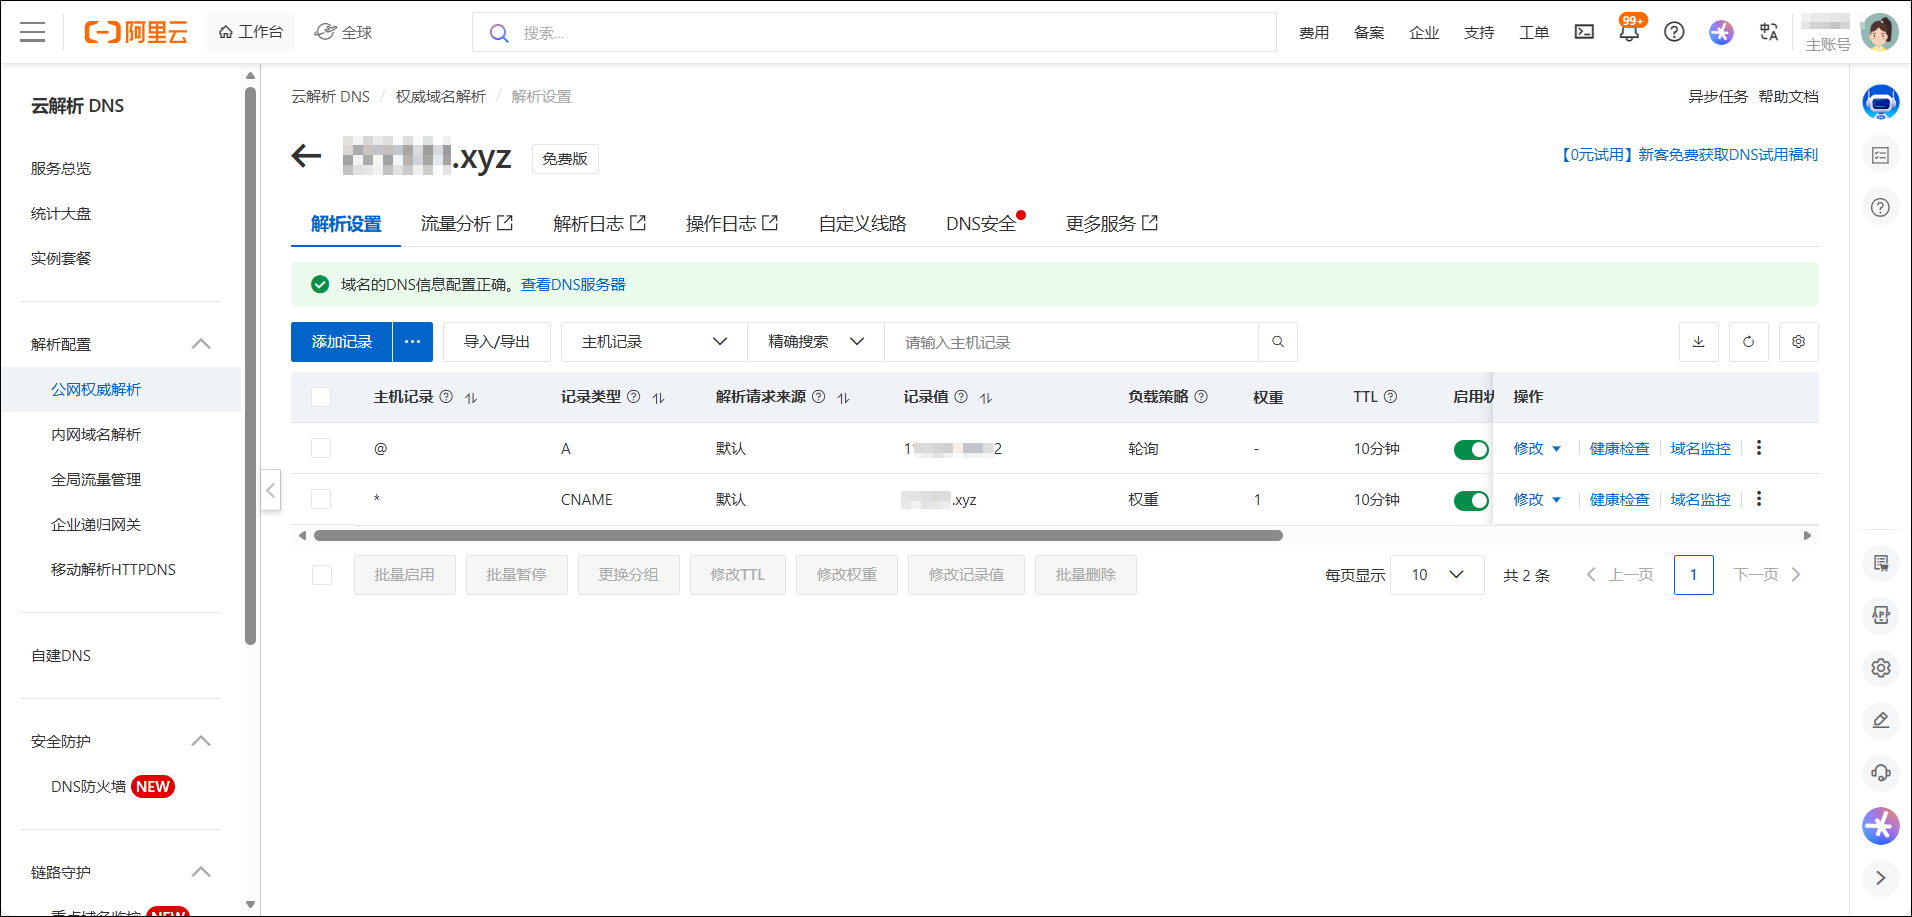Disable the CNAME record toggle
This screenshot has height=917, width=1912.
click(x=1470, y=501)
